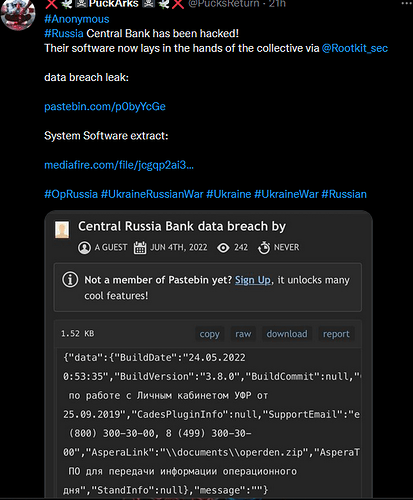Screen dimensions: 413x500
Task: Click the calendar date icon
Action: (x=140, y=248)
